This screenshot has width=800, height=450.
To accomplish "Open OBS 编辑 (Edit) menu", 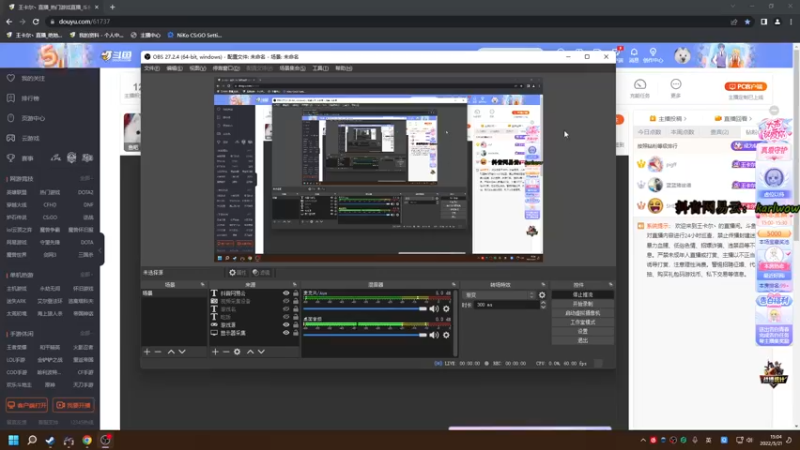I will pos(174,68).
